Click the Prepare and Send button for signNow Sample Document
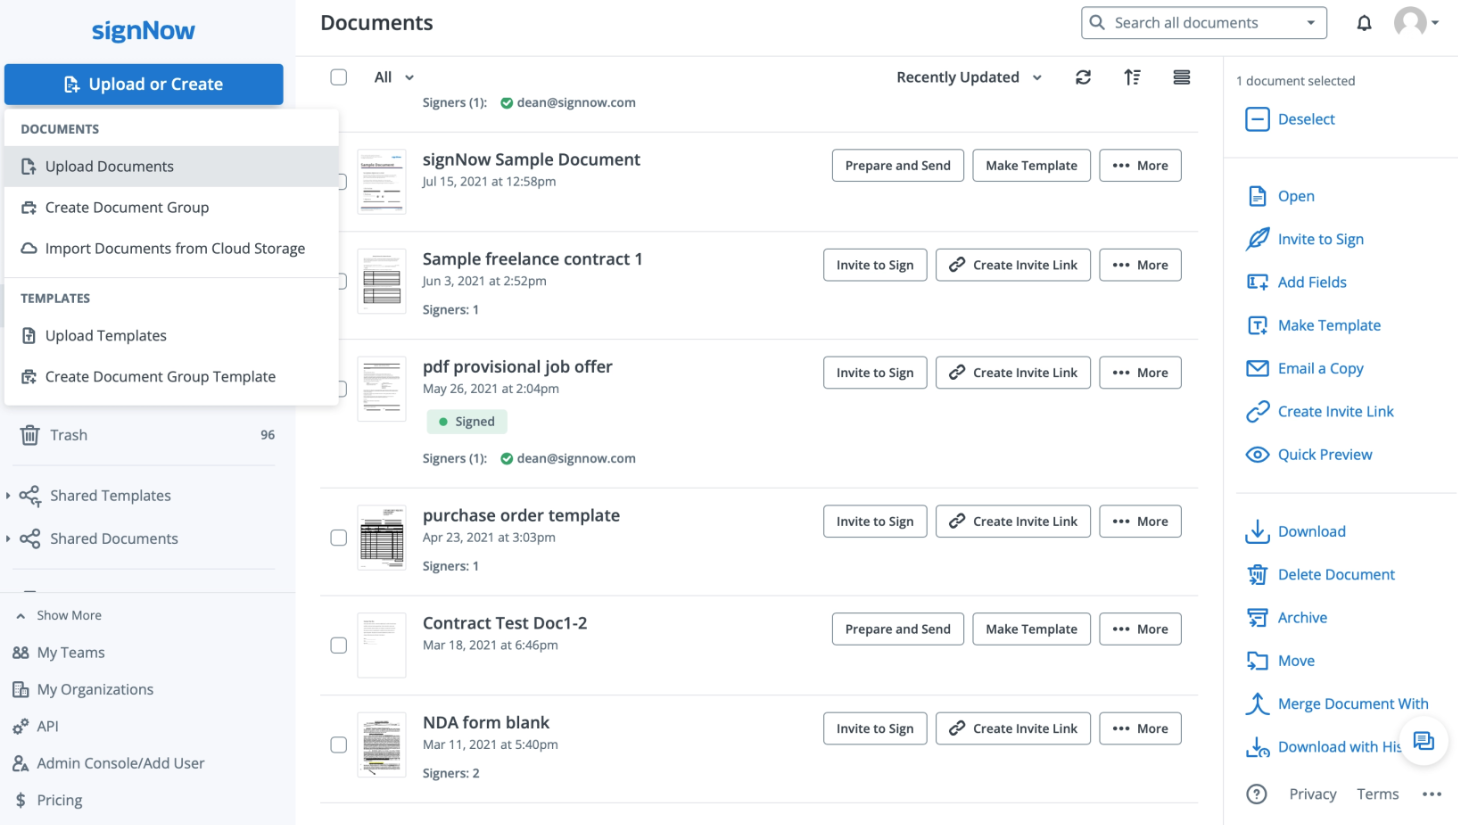Screen dimensions: 1458x825 (897, 165)
